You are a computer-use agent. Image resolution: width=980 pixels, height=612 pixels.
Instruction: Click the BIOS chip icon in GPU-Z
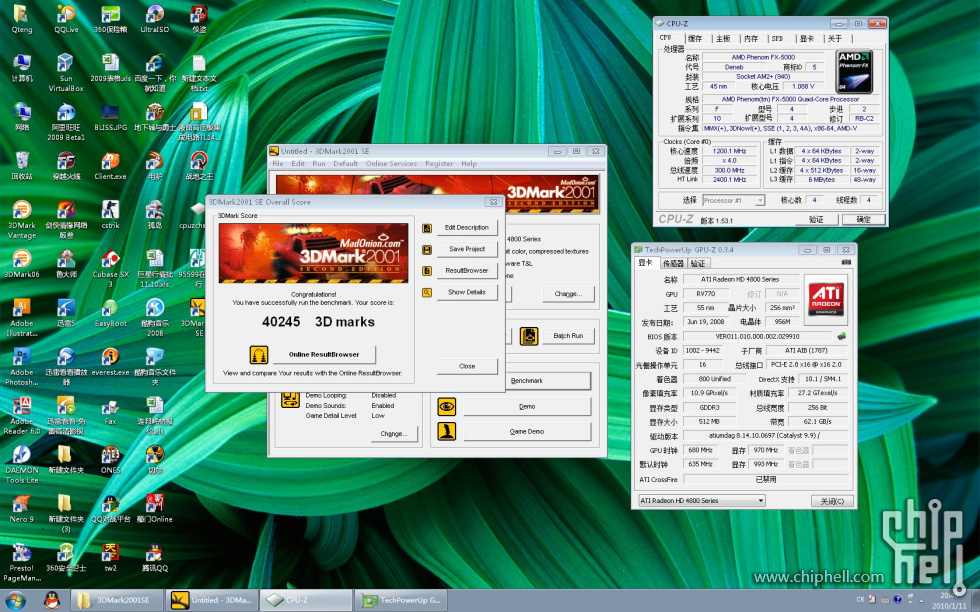[x=842, y=336]
